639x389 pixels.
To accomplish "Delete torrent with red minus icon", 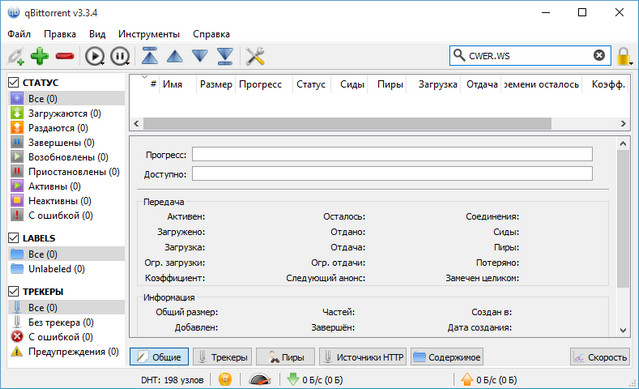I will (65, 56).
